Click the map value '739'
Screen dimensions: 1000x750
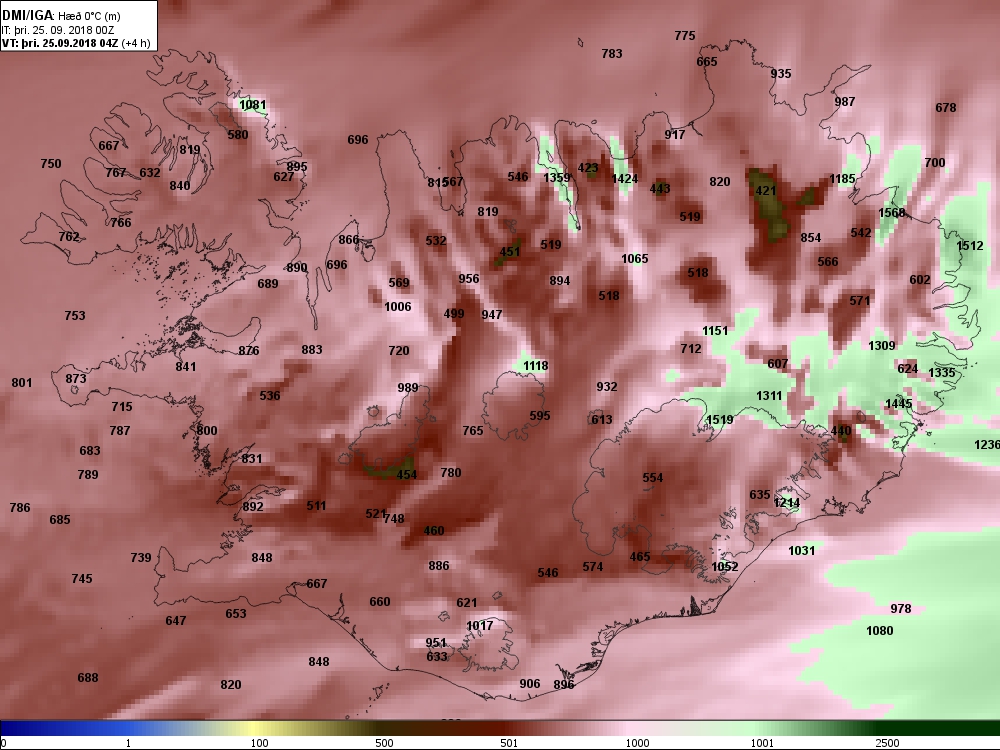(141, 558)
